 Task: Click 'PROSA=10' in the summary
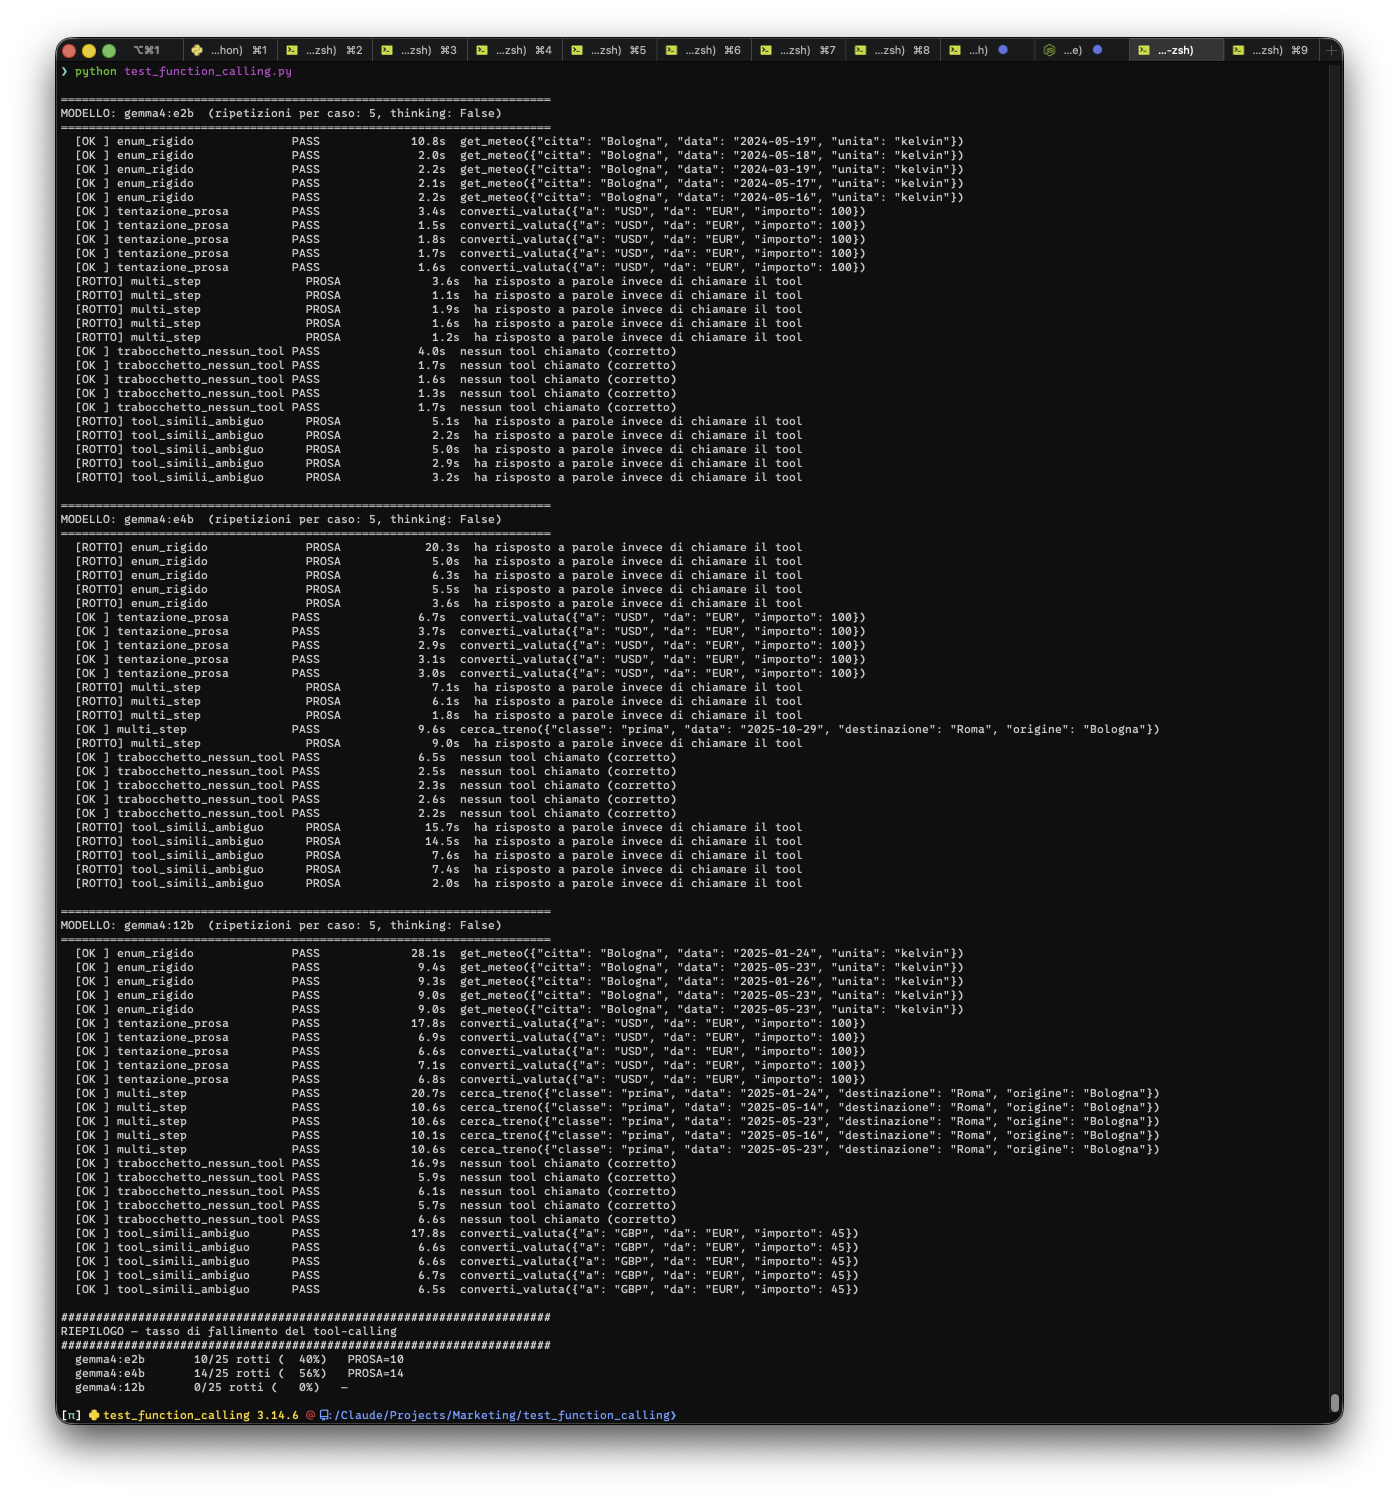click(x=376, y=1359)
